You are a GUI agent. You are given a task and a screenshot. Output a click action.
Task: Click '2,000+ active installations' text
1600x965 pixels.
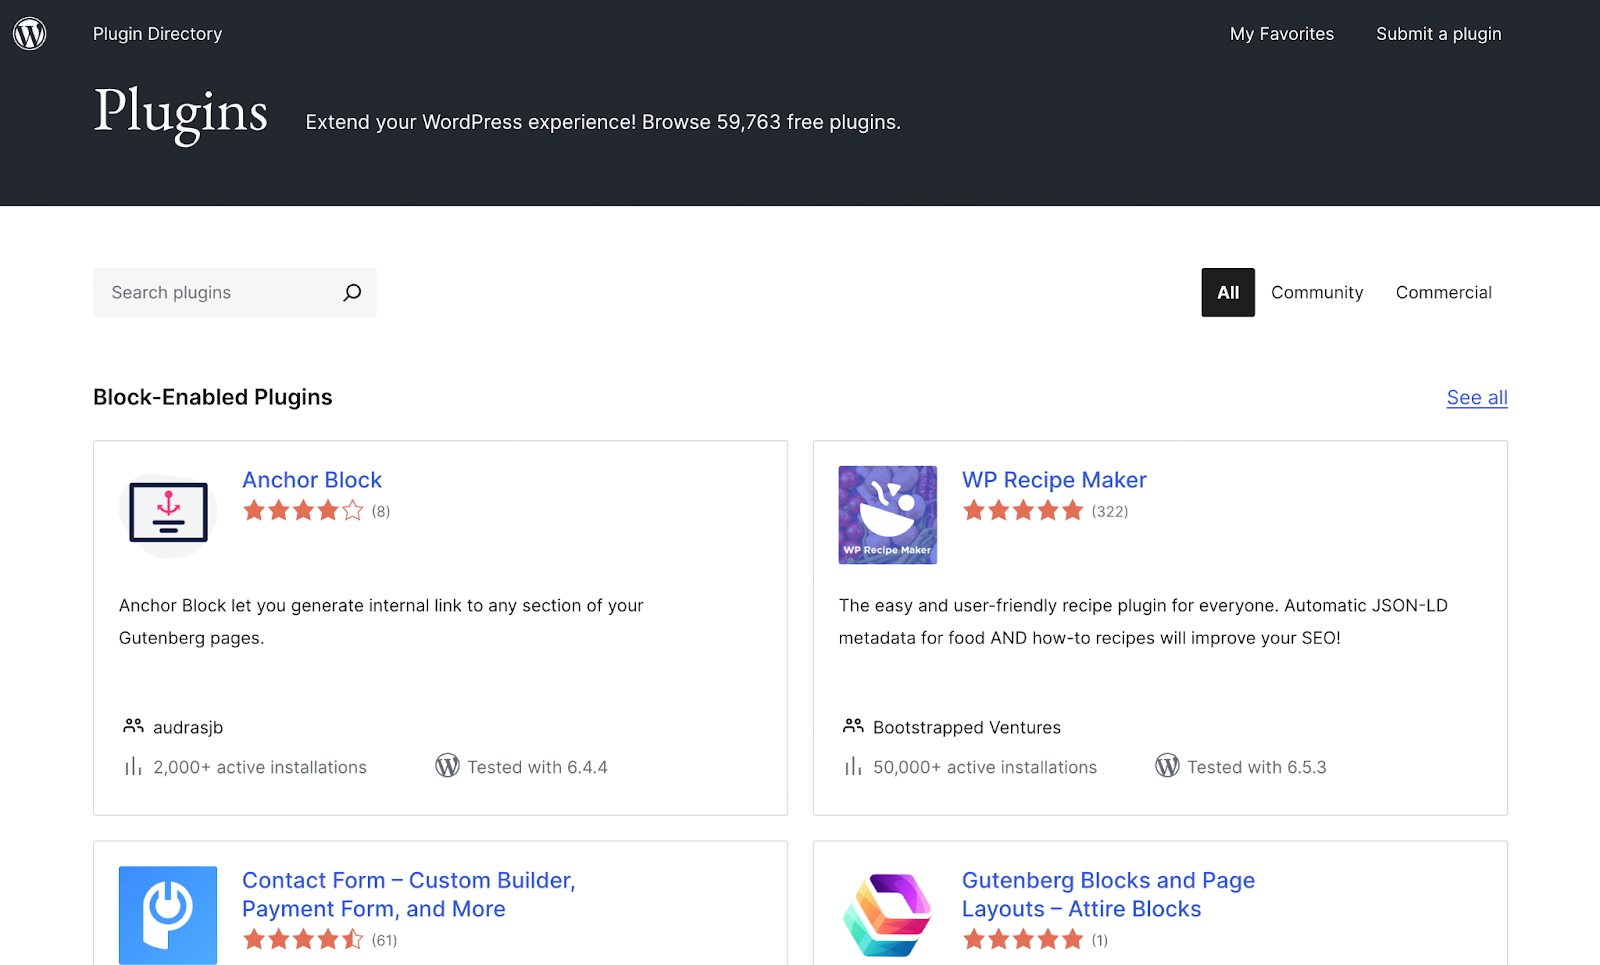point(260,767)
